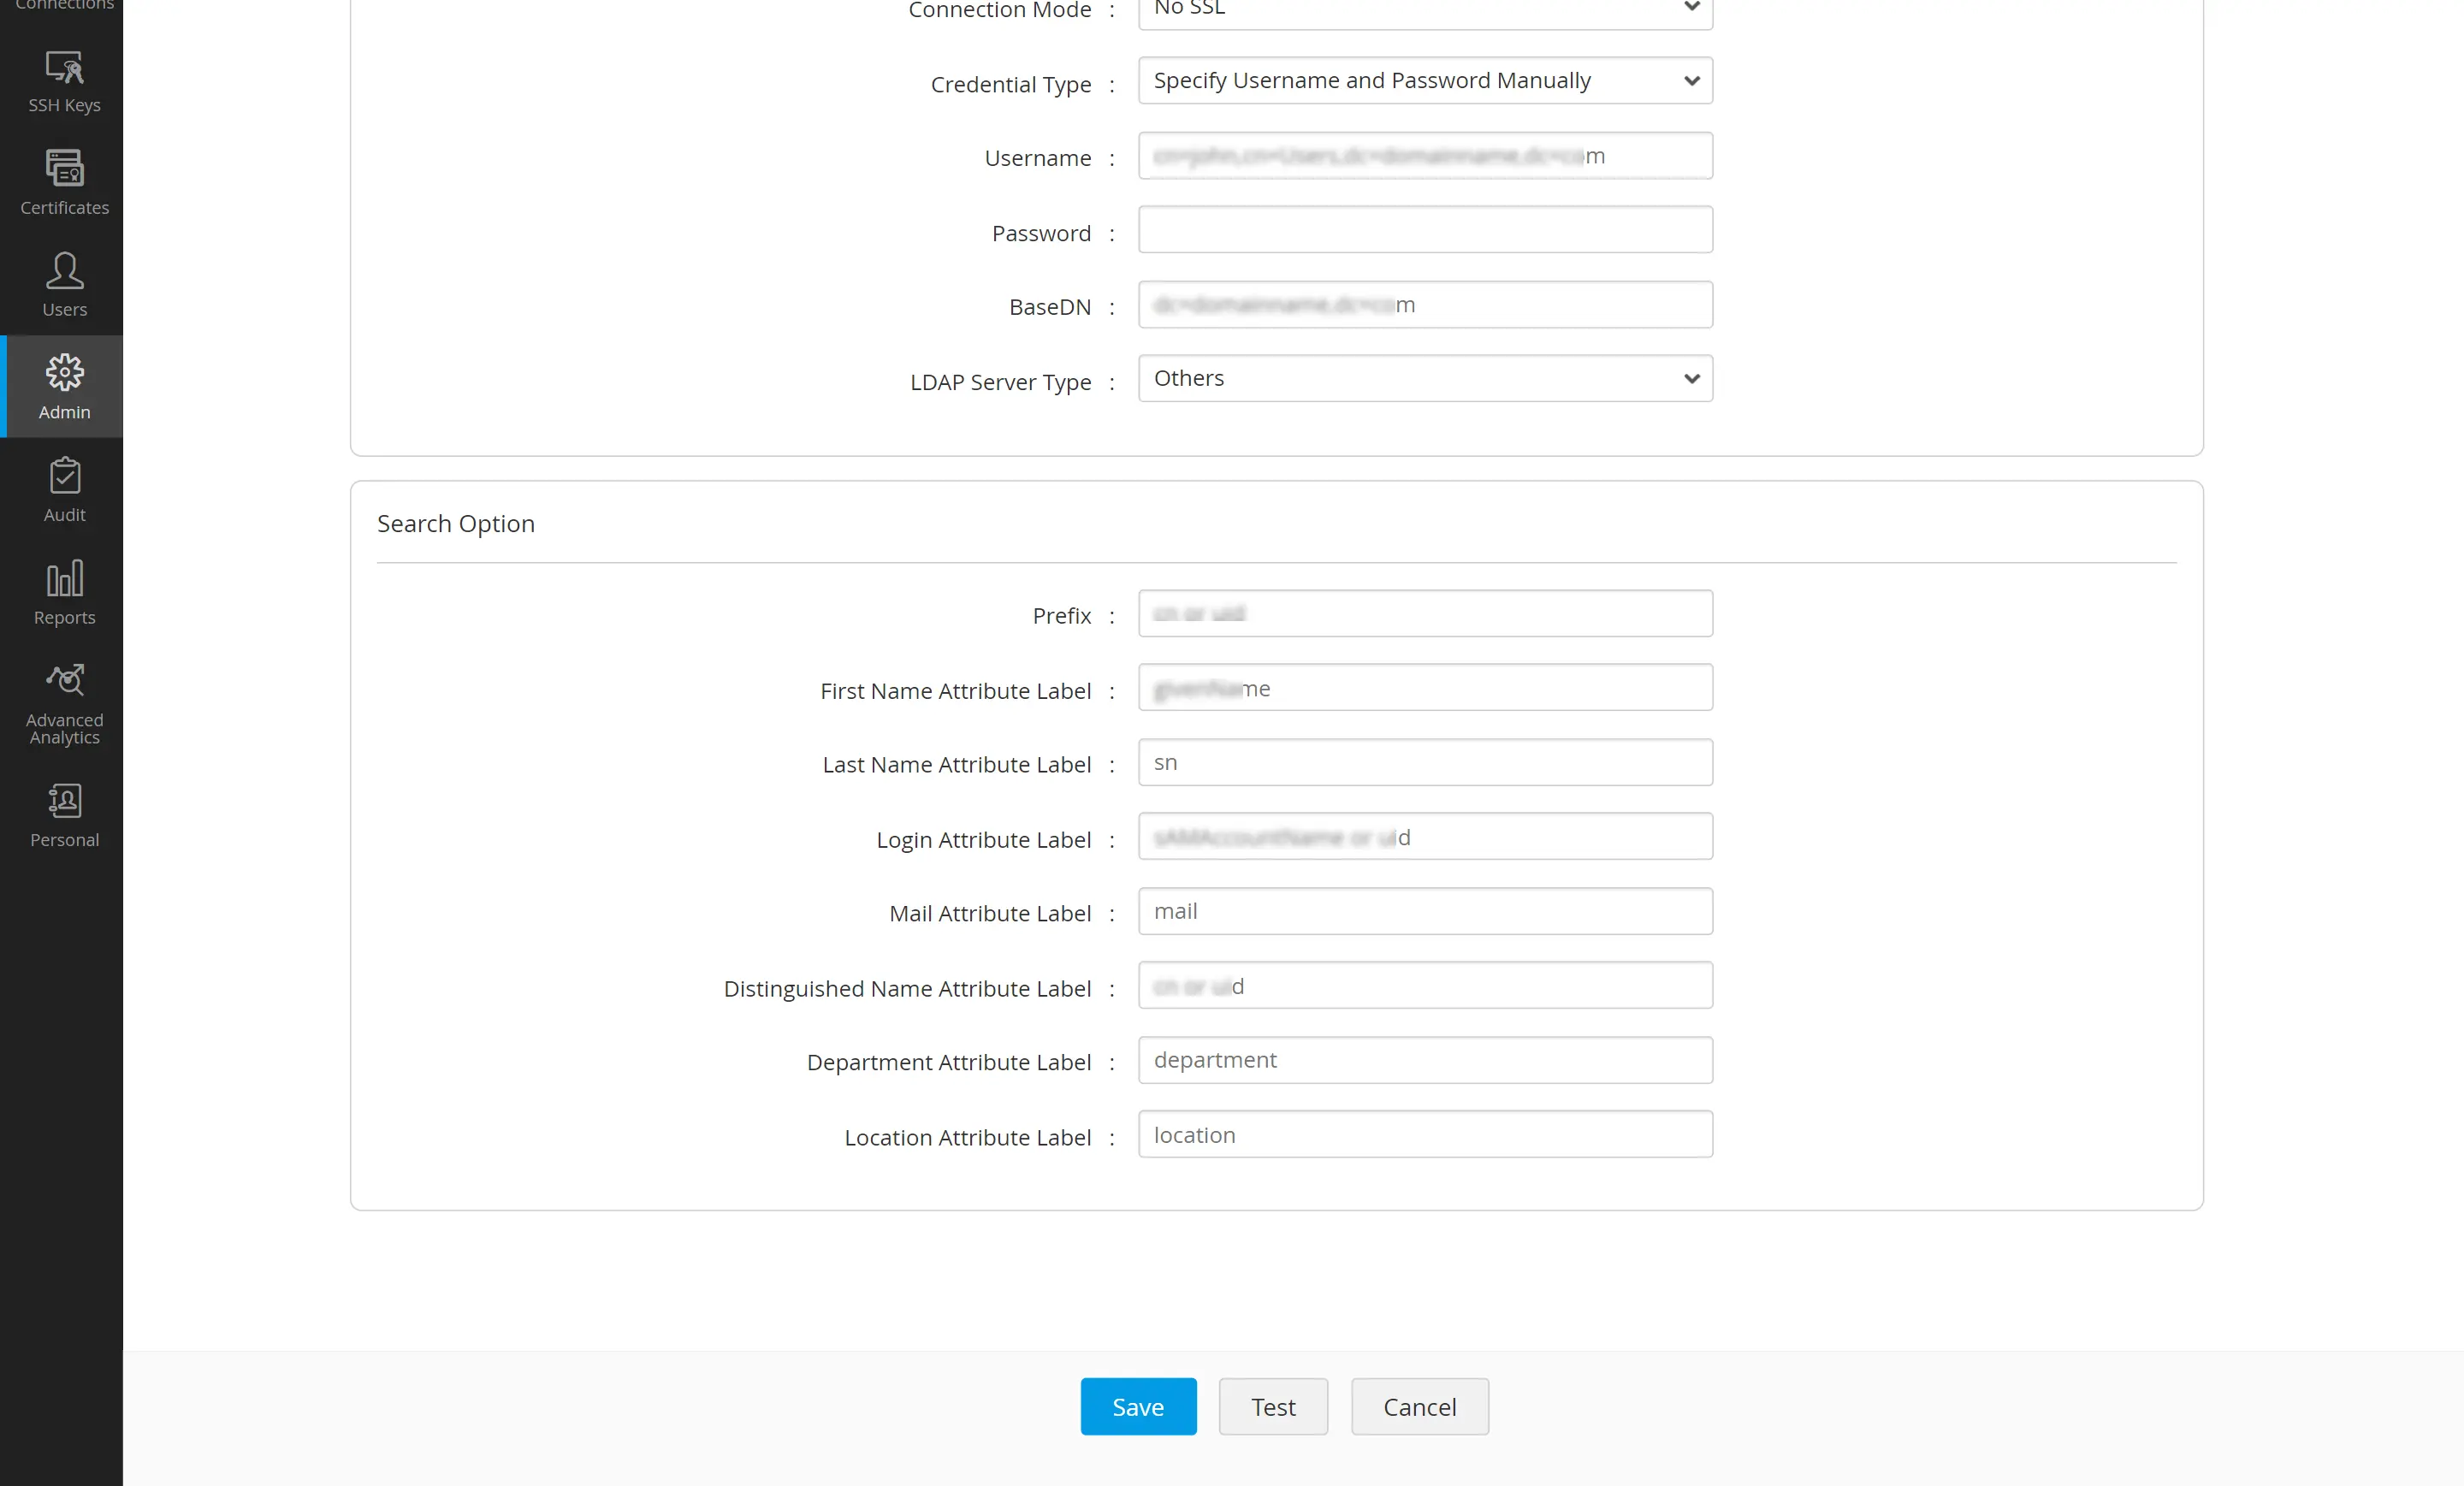Select the Certificates icon in the sidebar
The height and width of the screenshot is (1486, 2464).
(63, 183)
